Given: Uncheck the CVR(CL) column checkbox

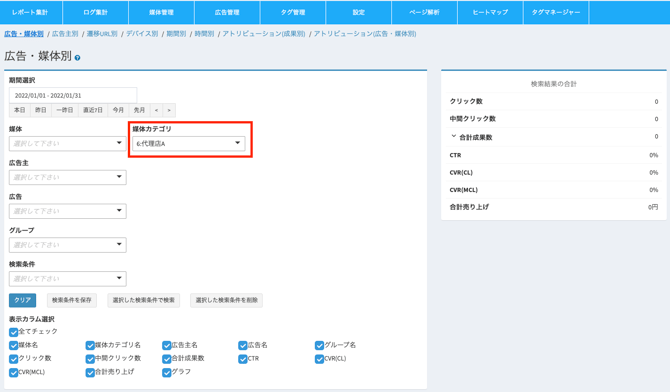Looking at the screenshot, I should (320, 359).
